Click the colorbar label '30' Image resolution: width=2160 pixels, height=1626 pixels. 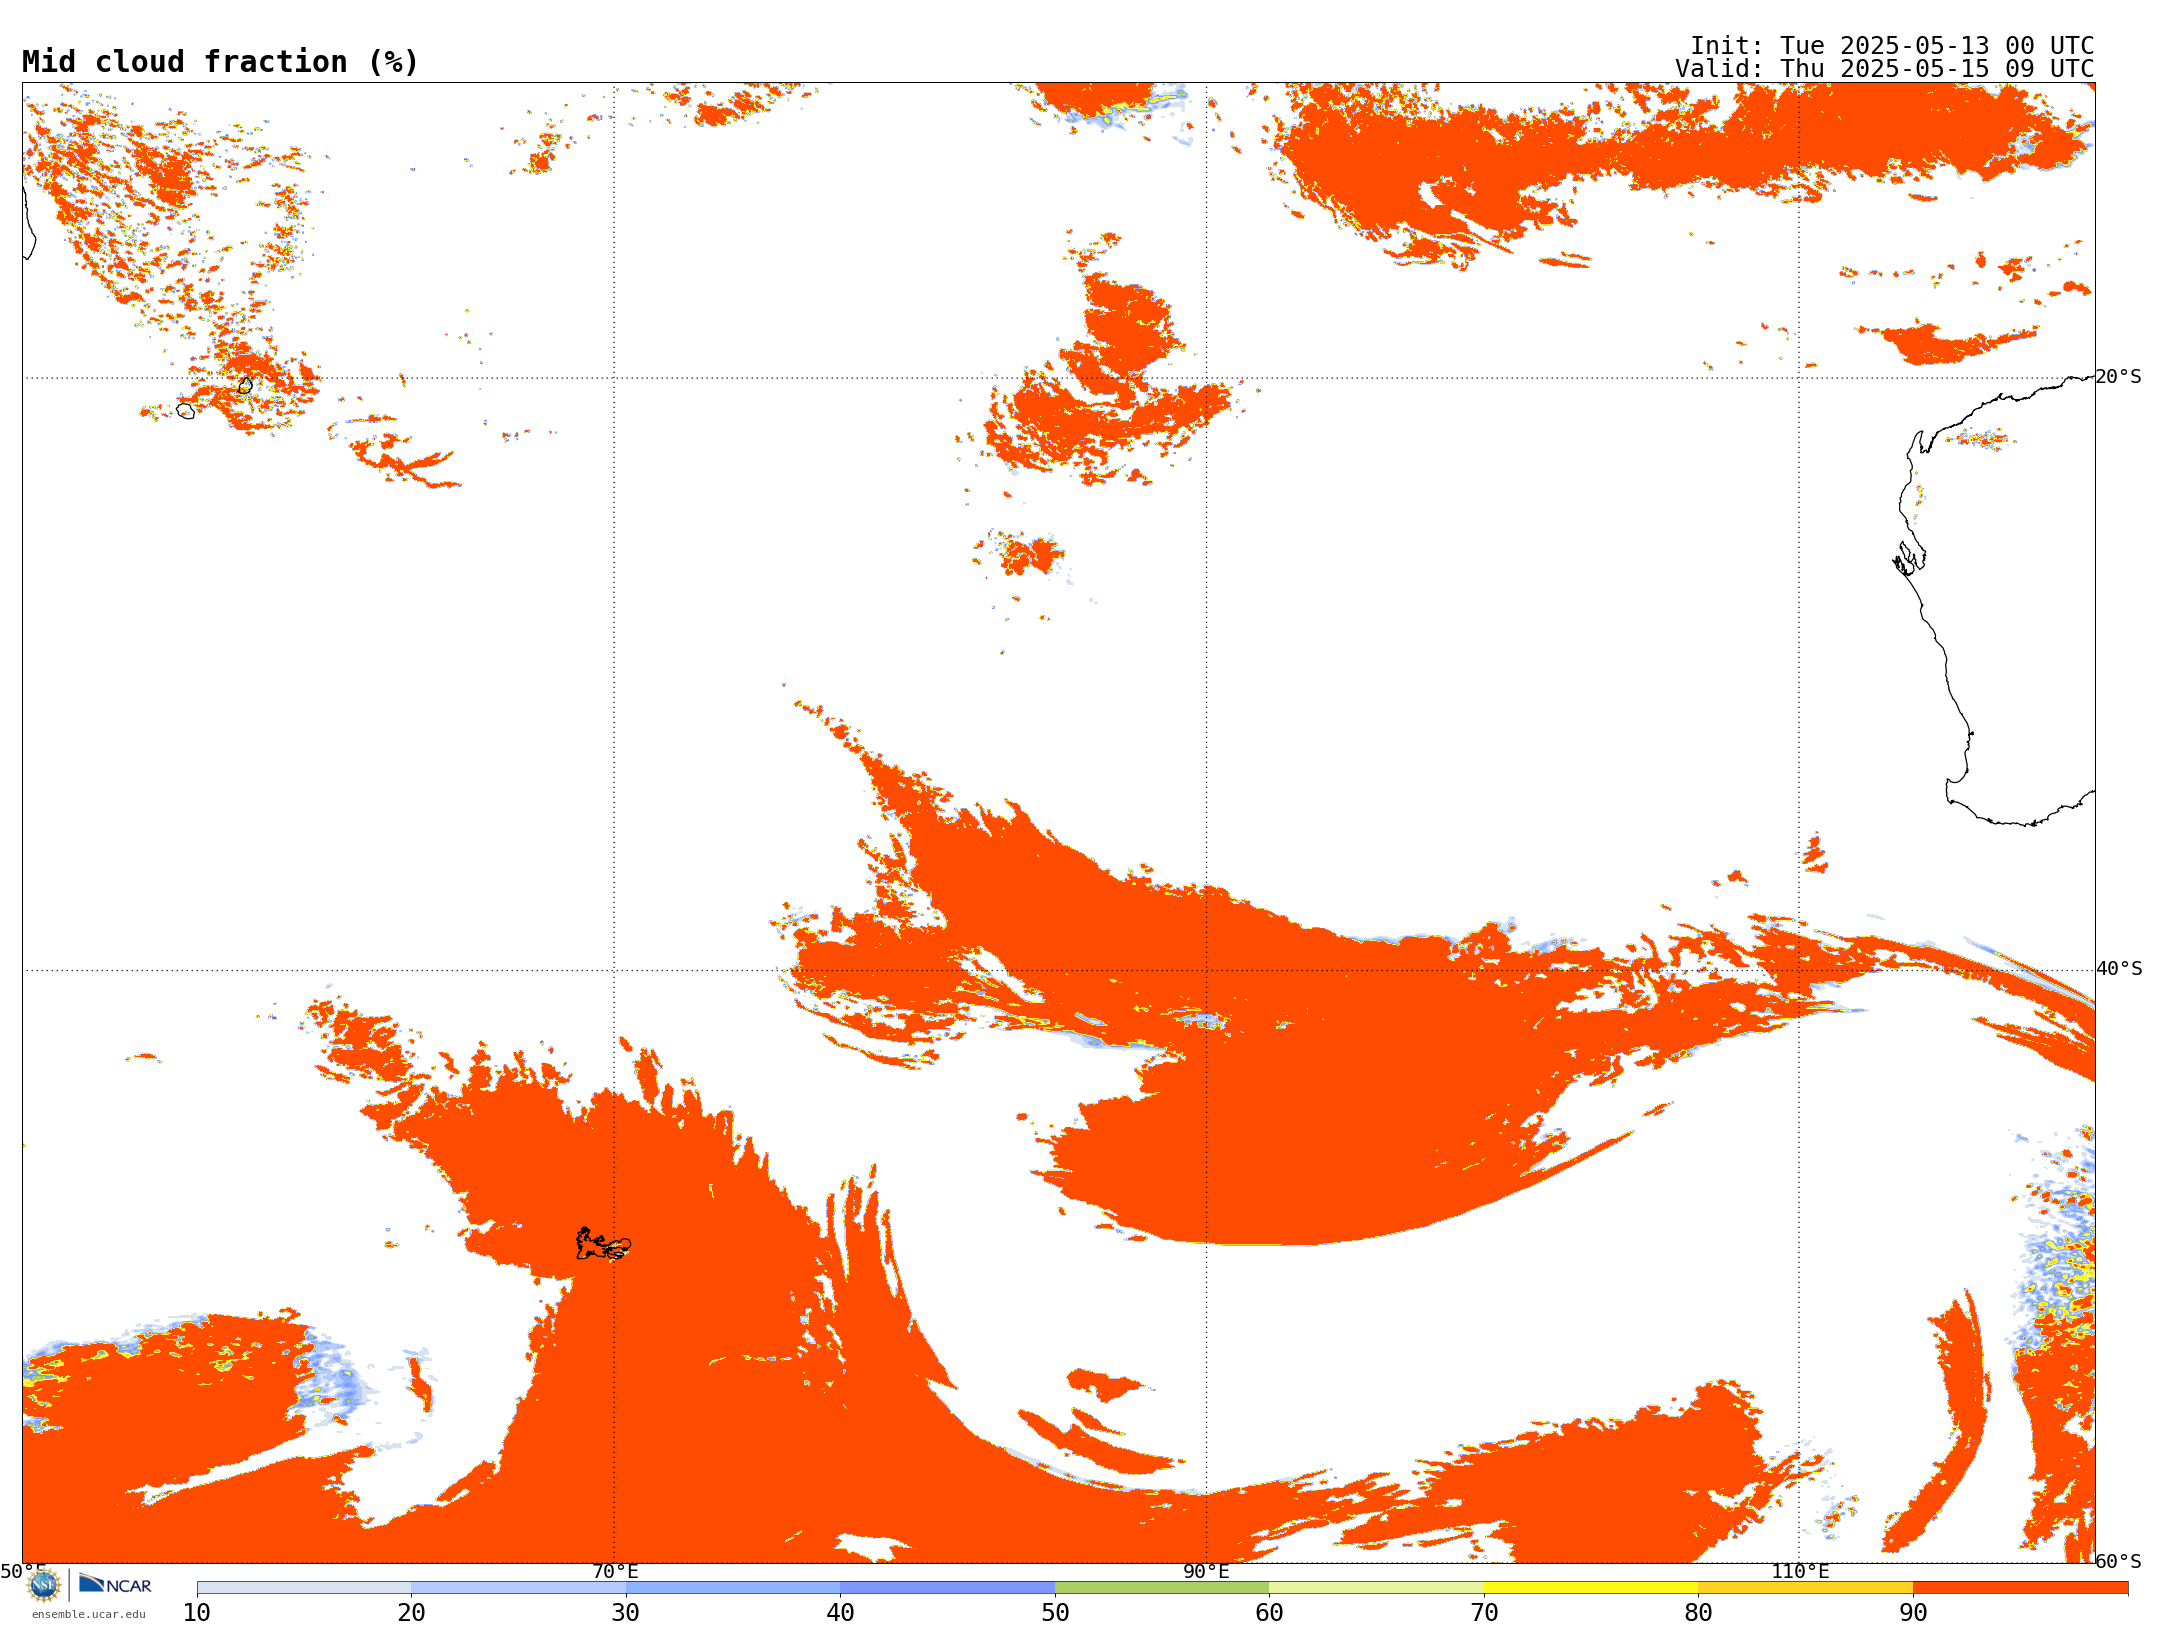pos(626,1613)
